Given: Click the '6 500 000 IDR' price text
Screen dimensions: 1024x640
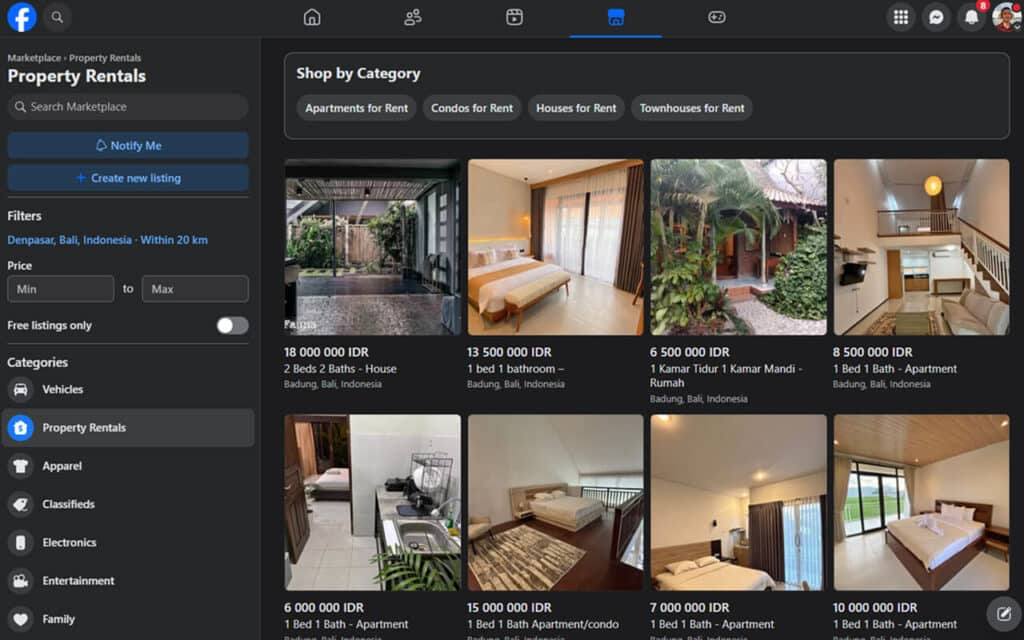Looking at the screenshot, I should (x=690, y=352).
